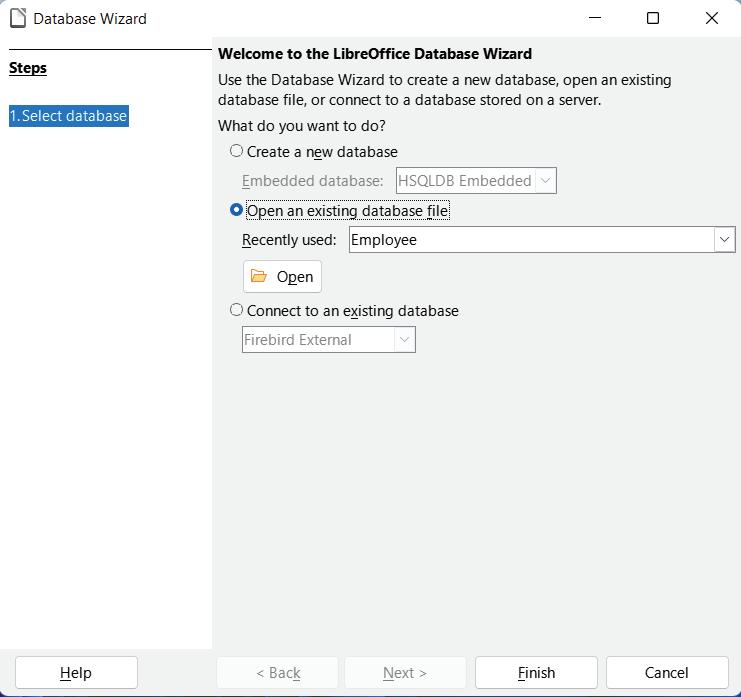Screen dimensions: 741x697
Task: Close the Database Wizard window
Action: click(x=712, y=18)
